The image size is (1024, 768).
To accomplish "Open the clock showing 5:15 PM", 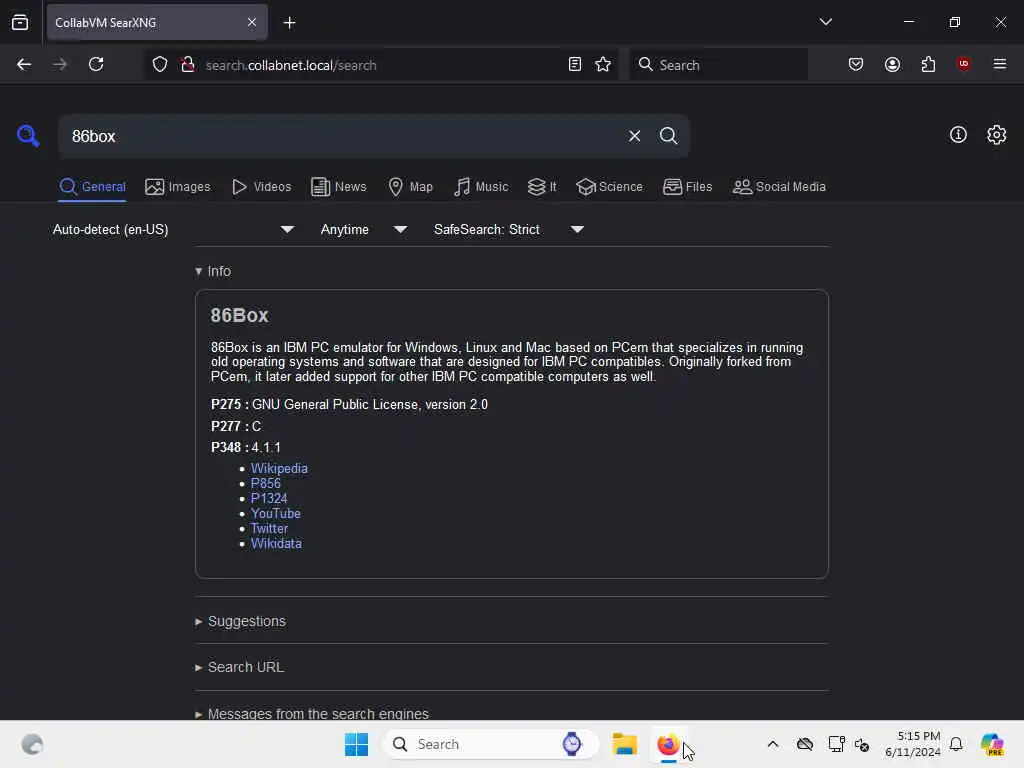I will click(x=912, y=744).
